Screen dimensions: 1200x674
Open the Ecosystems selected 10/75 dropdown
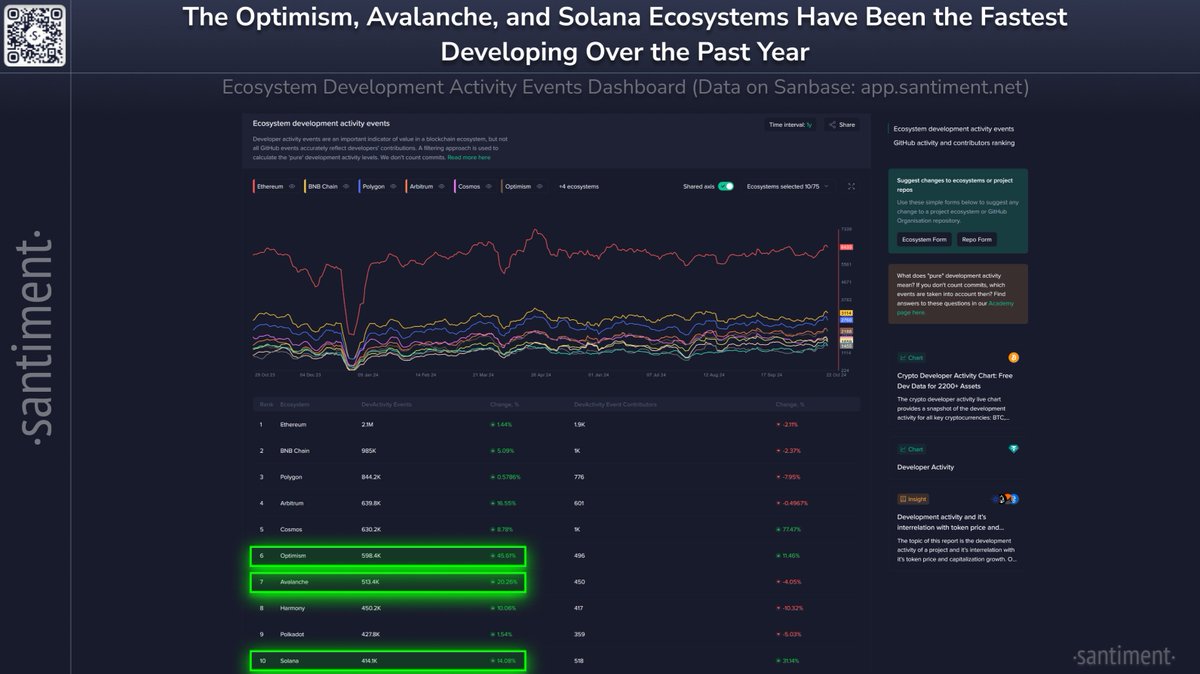pos(785,186)
